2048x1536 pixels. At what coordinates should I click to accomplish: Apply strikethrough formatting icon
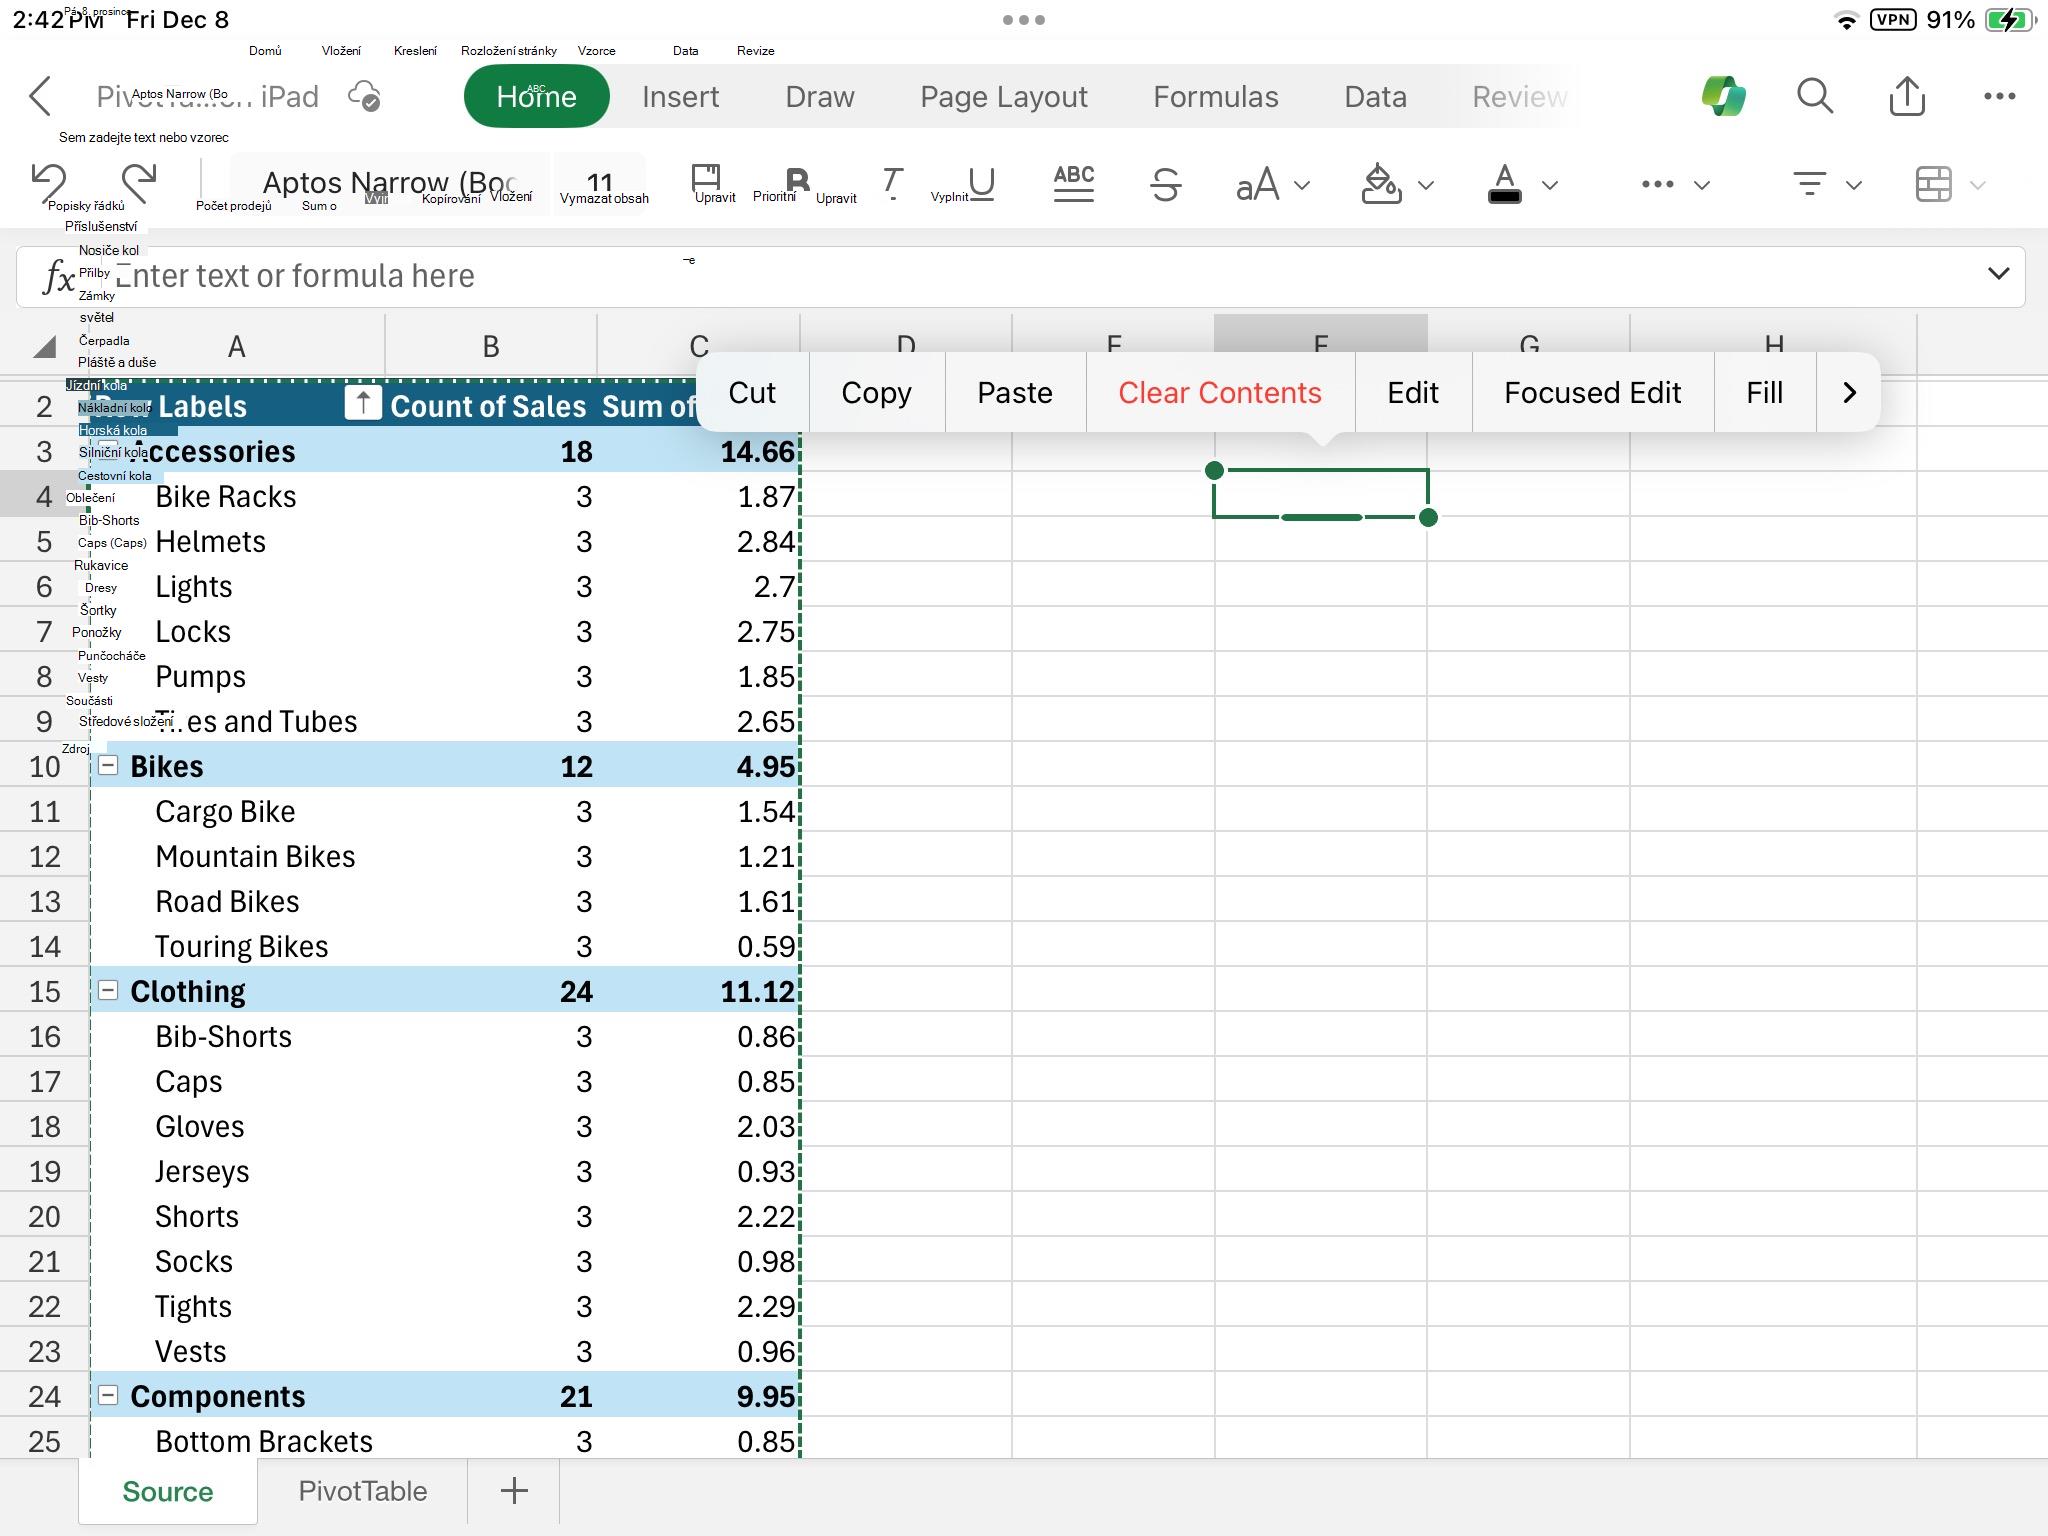point(1165,184)
